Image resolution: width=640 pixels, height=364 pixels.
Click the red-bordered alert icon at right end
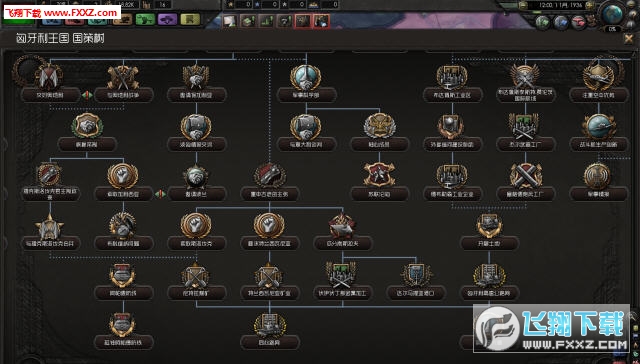322,21
